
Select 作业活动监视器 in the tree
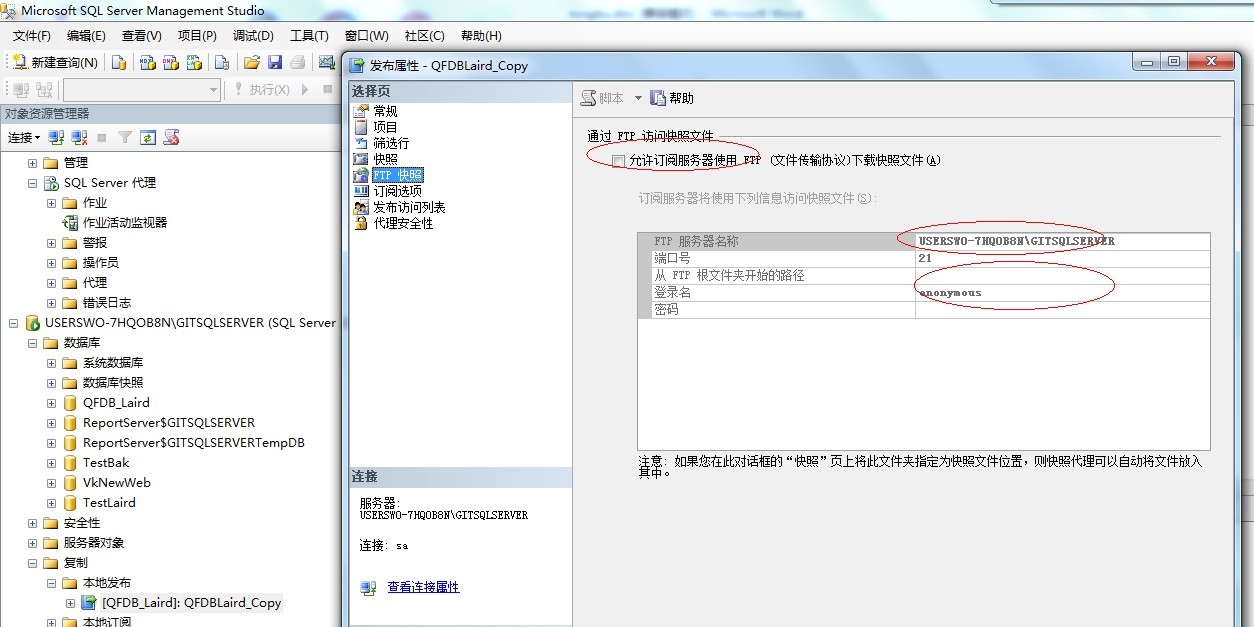(124, 223)
